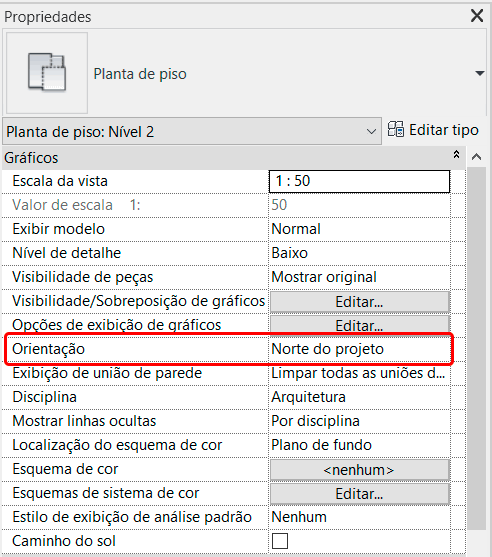The height and width of the screenshot is (557, 492).
Task: Click the Editar tipo icon
Action: coord(396,129)
